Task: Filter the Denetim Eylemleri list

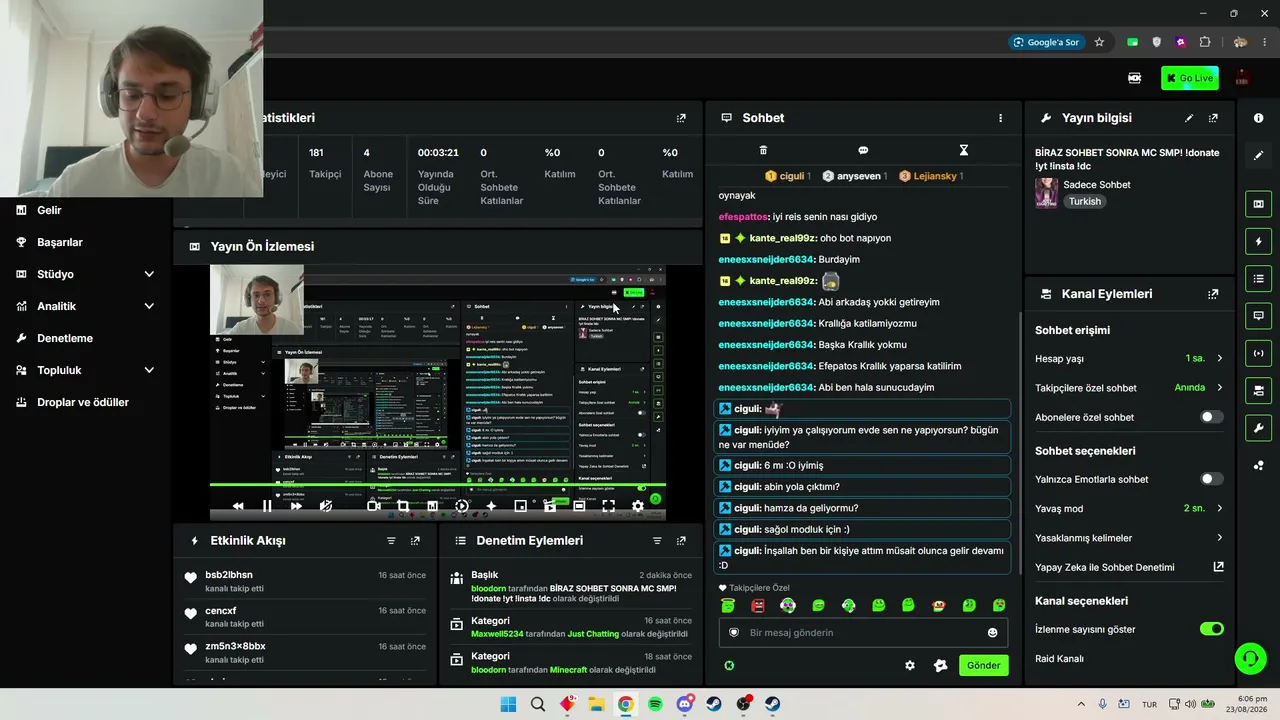Action: coord(657,541)
